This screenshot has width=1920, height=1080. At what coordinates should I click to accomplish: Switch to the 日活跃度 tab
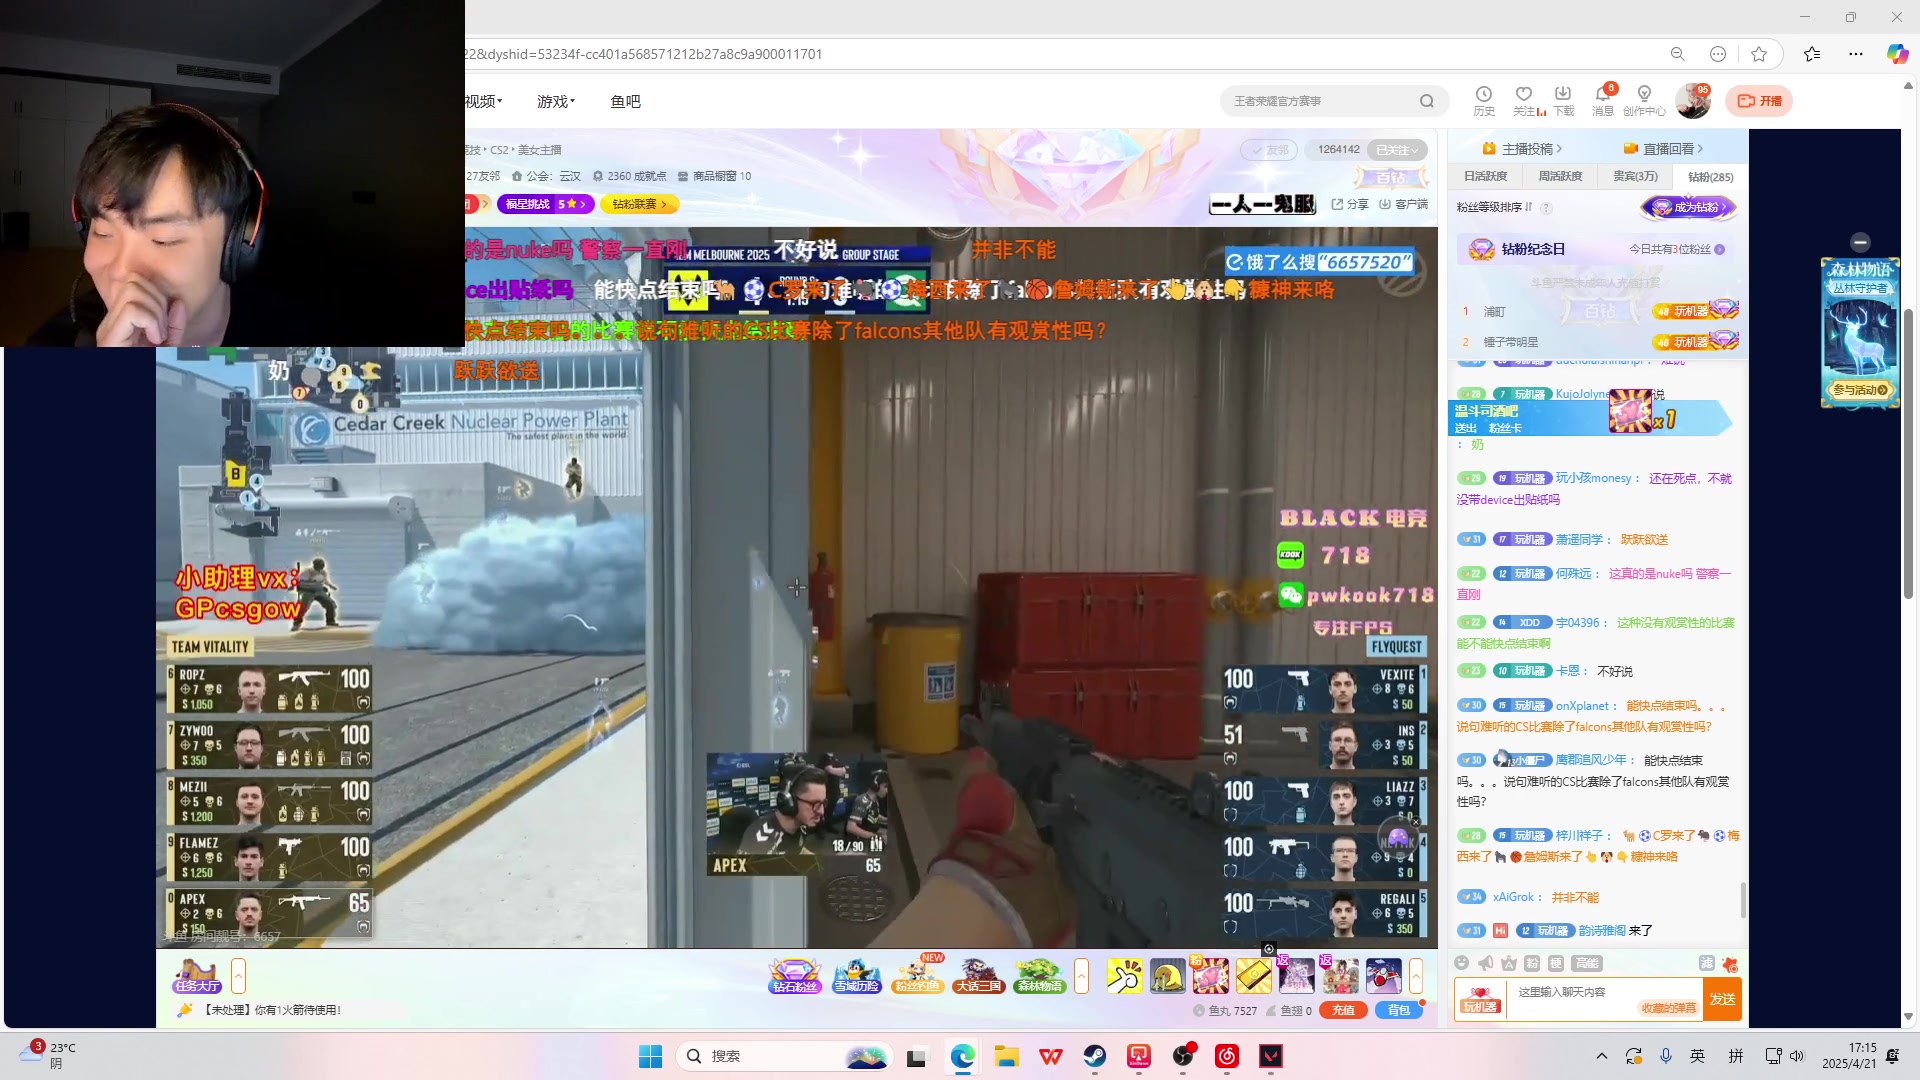(x=1485, y=176)
